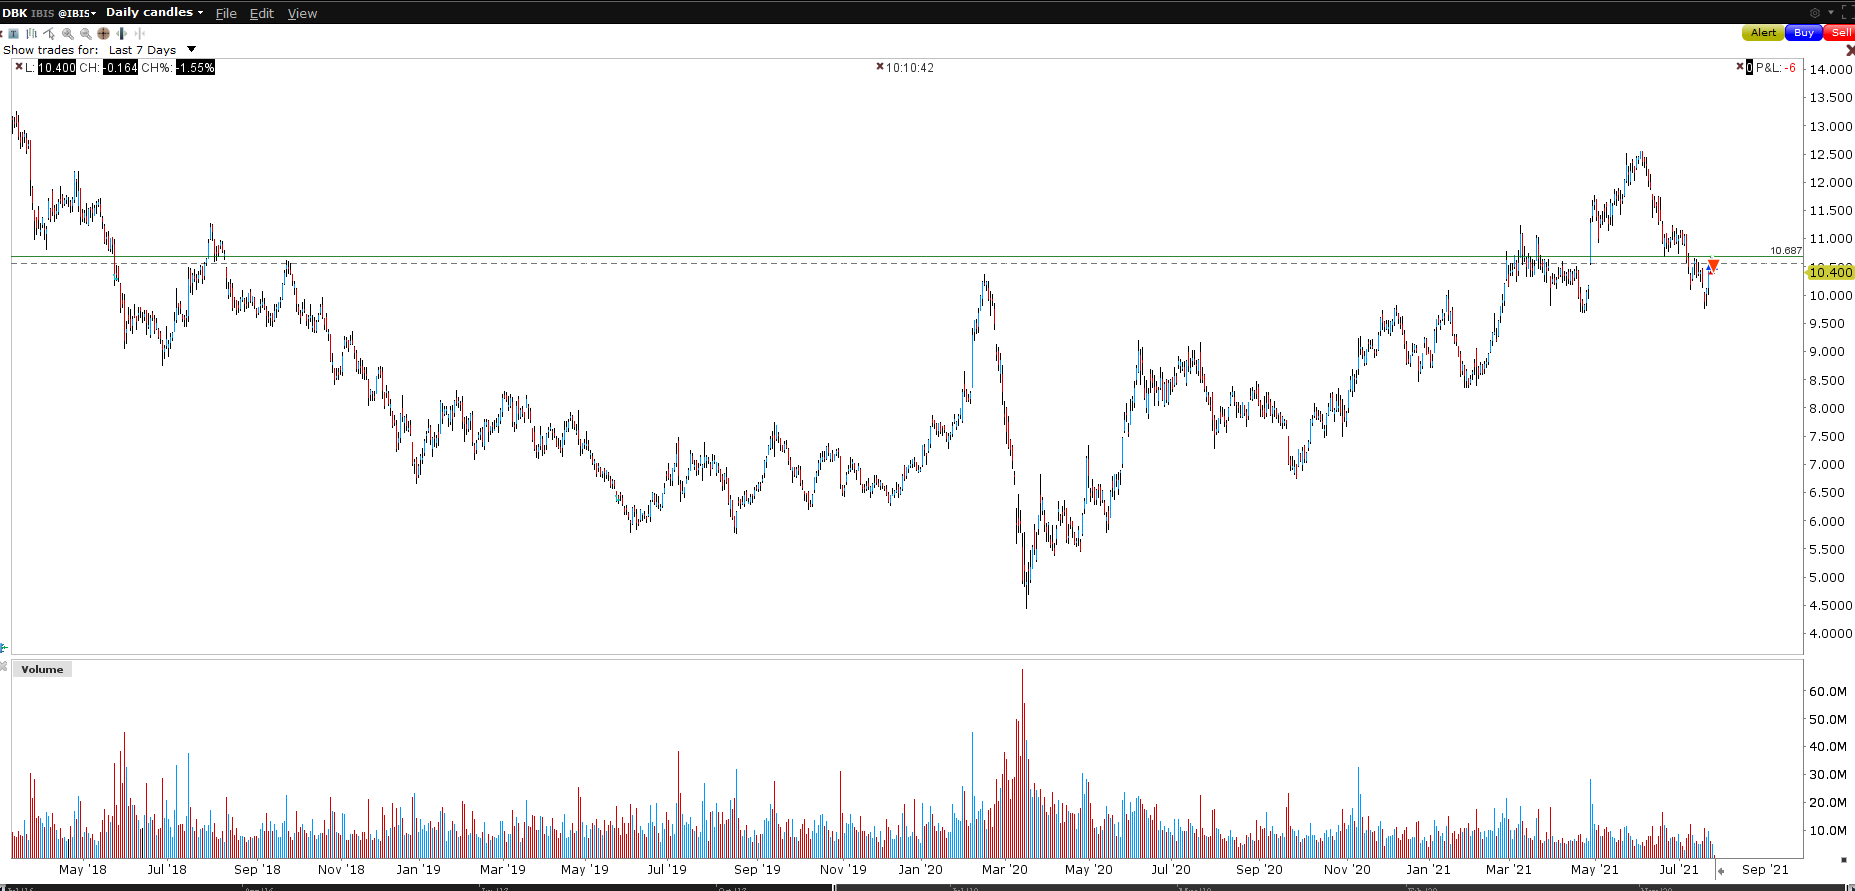Expand the arrow next to the gear icon

click(1831, 12)
